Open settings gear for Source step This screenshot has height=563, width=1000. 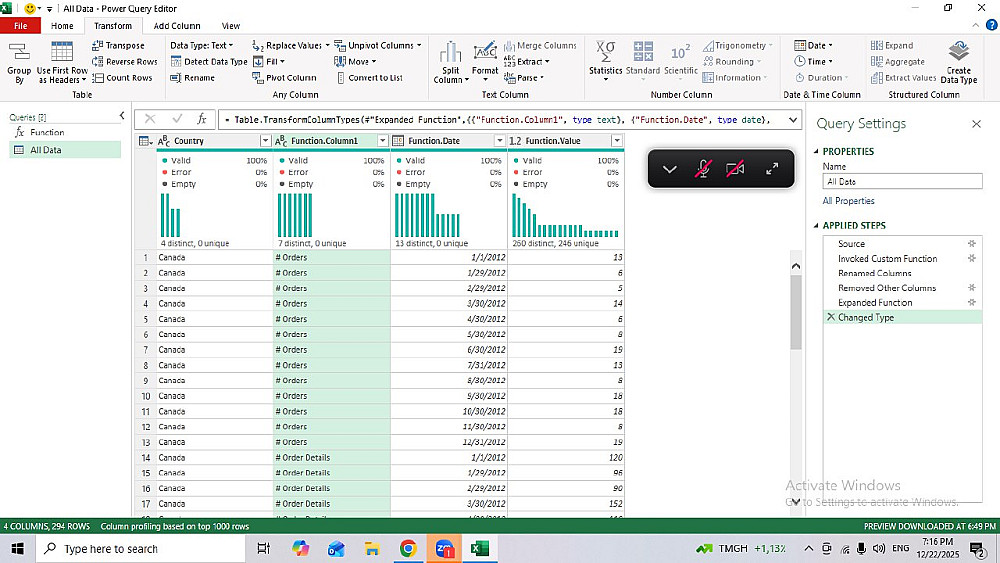(971, 244)
